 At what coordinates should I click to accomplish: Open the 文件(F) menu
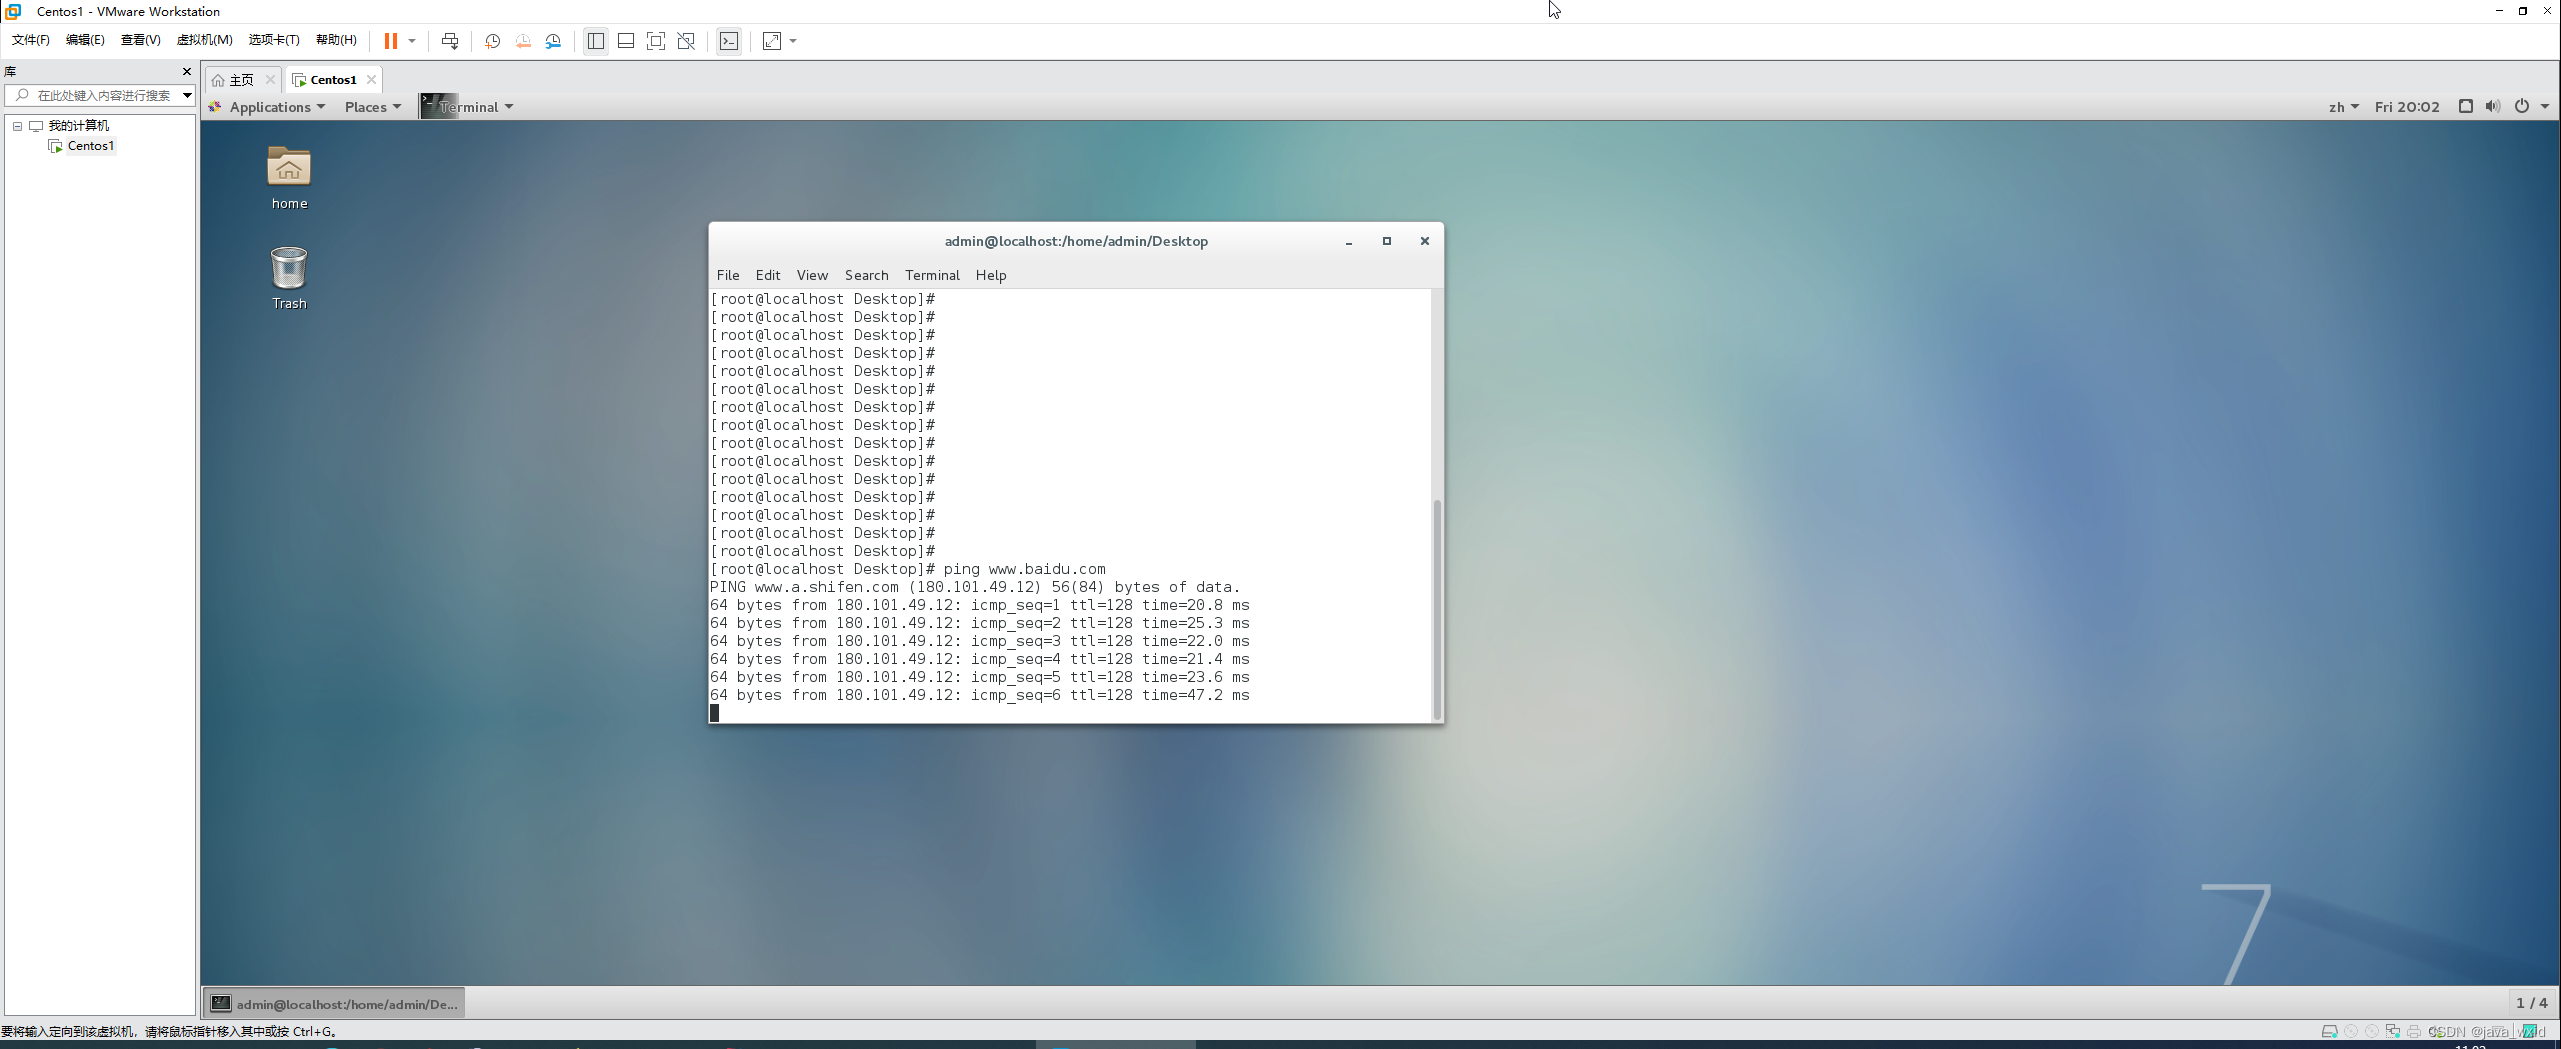[x=30, y=40]
